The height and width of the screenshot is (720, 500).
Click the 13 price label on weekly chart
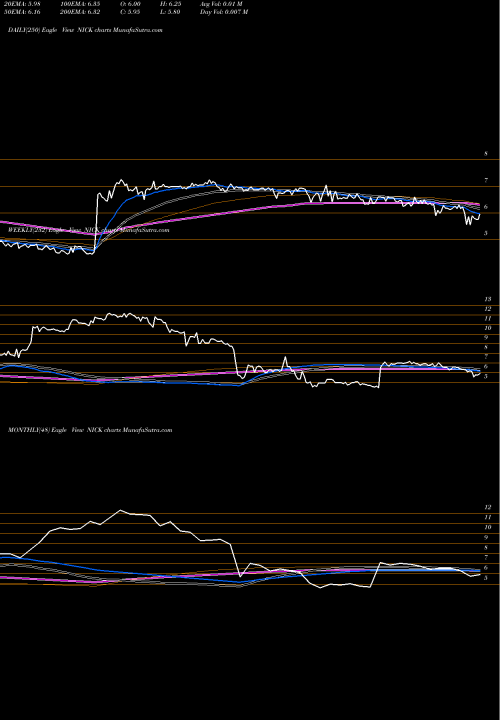point(488,299)
